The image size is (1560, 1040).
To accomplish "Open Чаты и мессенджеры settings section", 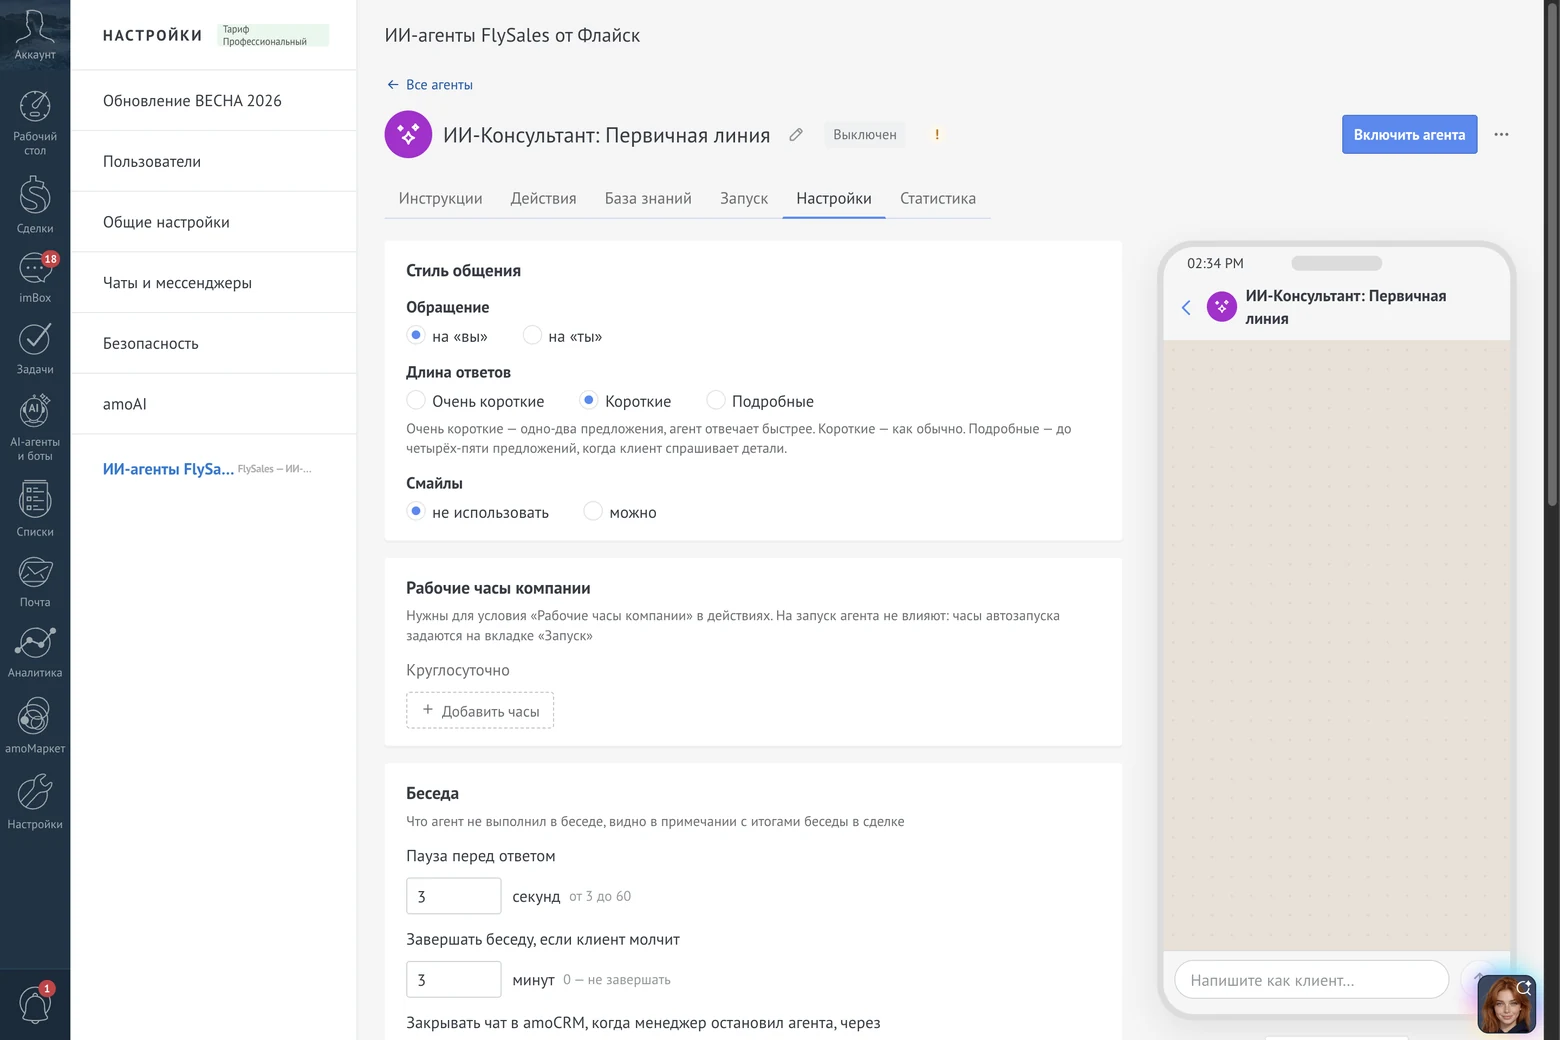I will (213, 283).
